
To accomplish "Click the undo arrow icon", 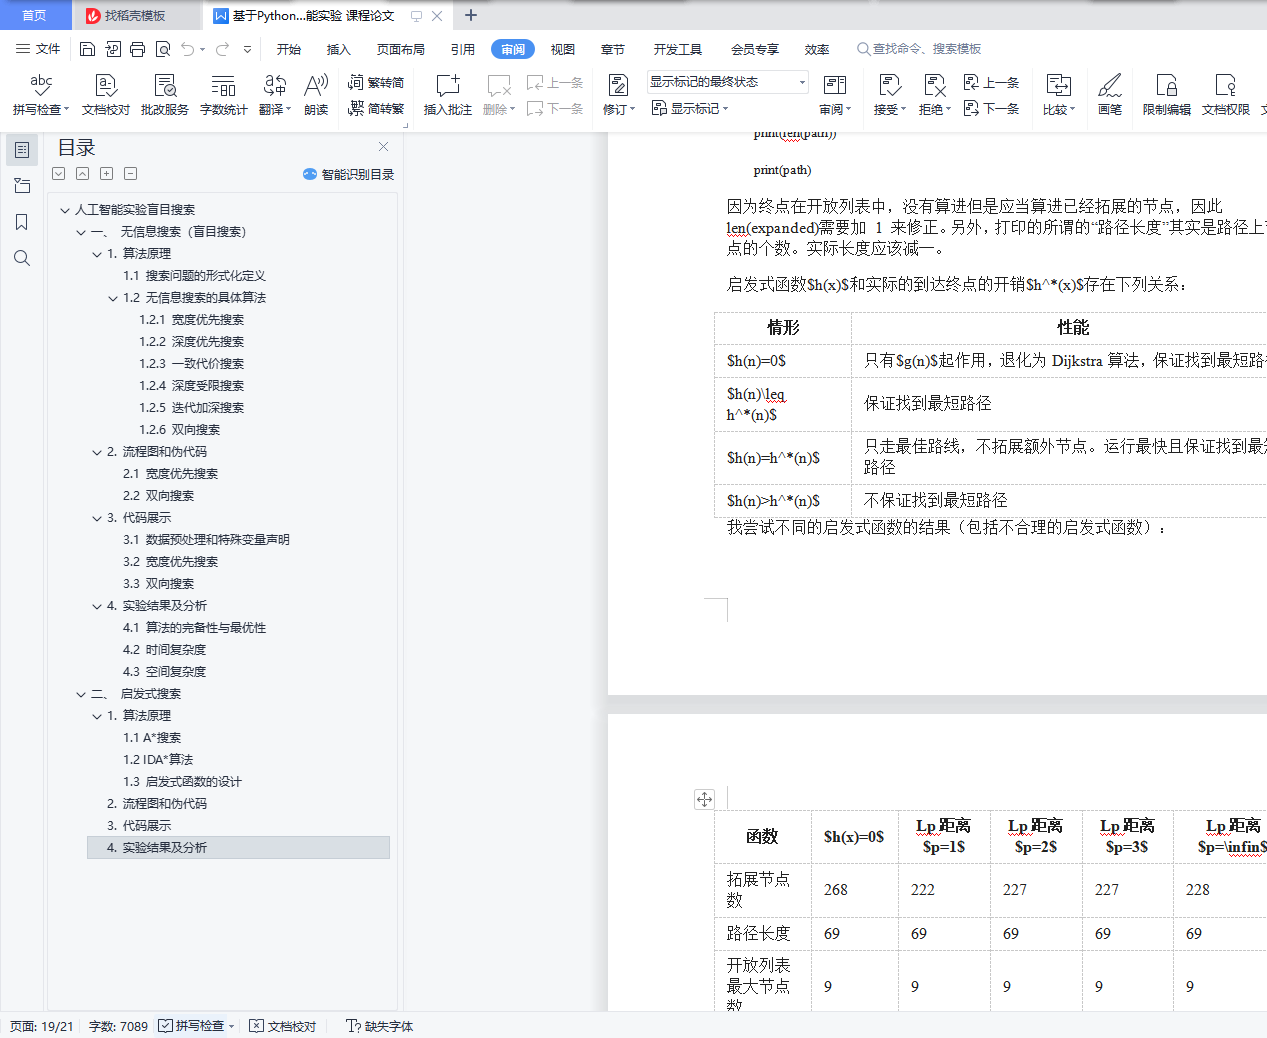I will pos(187,49).
